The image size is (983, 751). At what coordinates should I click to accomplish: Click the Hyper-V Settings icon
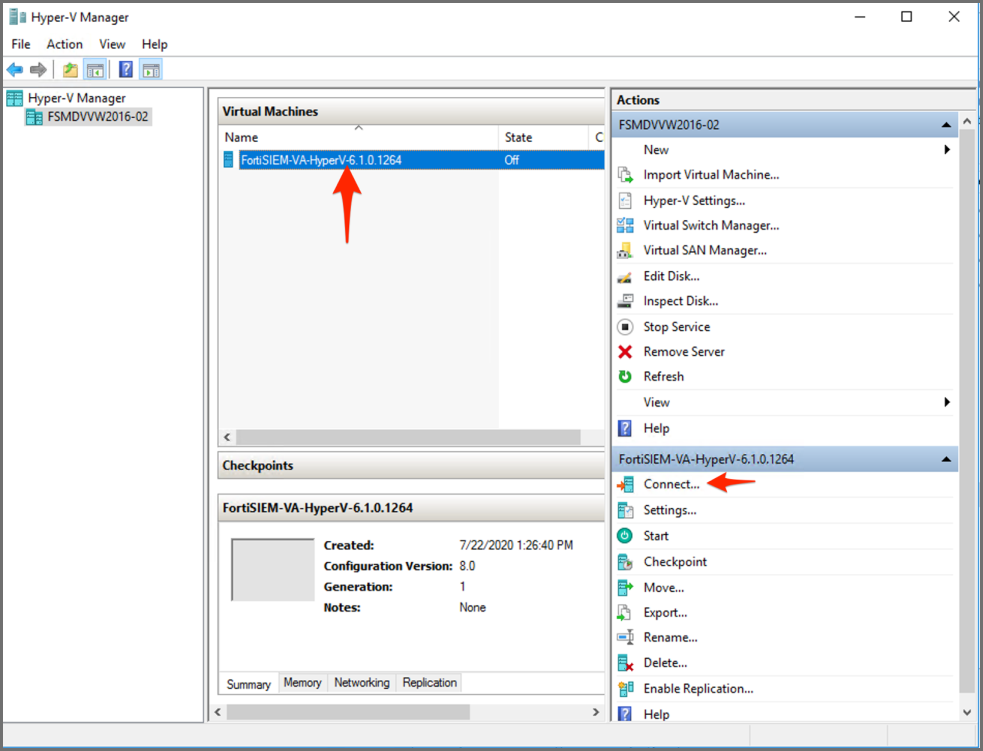pos(625,201)
